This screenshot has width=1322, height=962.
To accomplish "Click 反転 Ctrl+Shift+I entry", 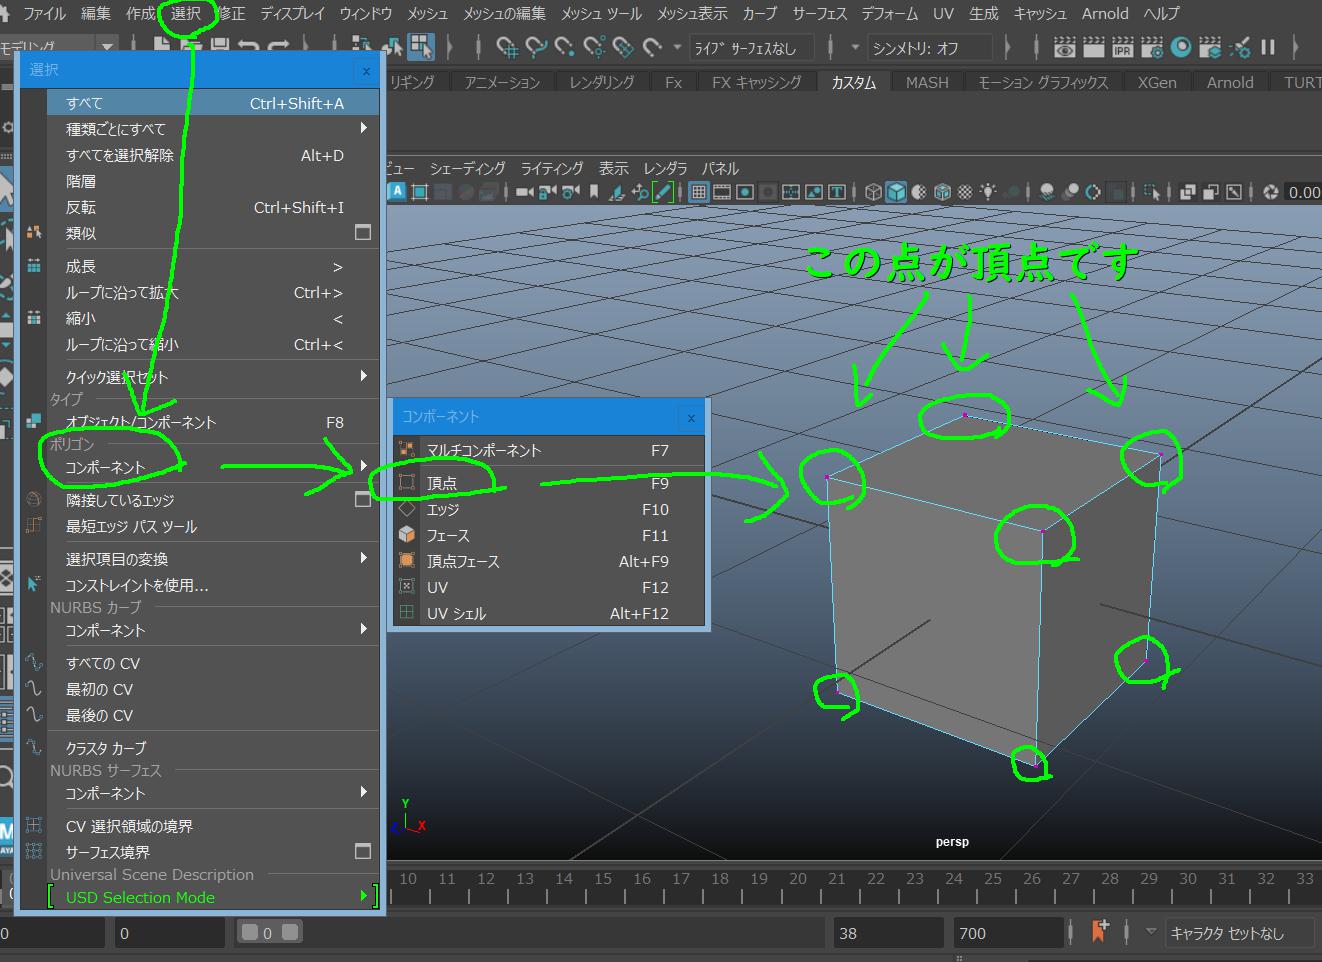I will coord(213,206).
